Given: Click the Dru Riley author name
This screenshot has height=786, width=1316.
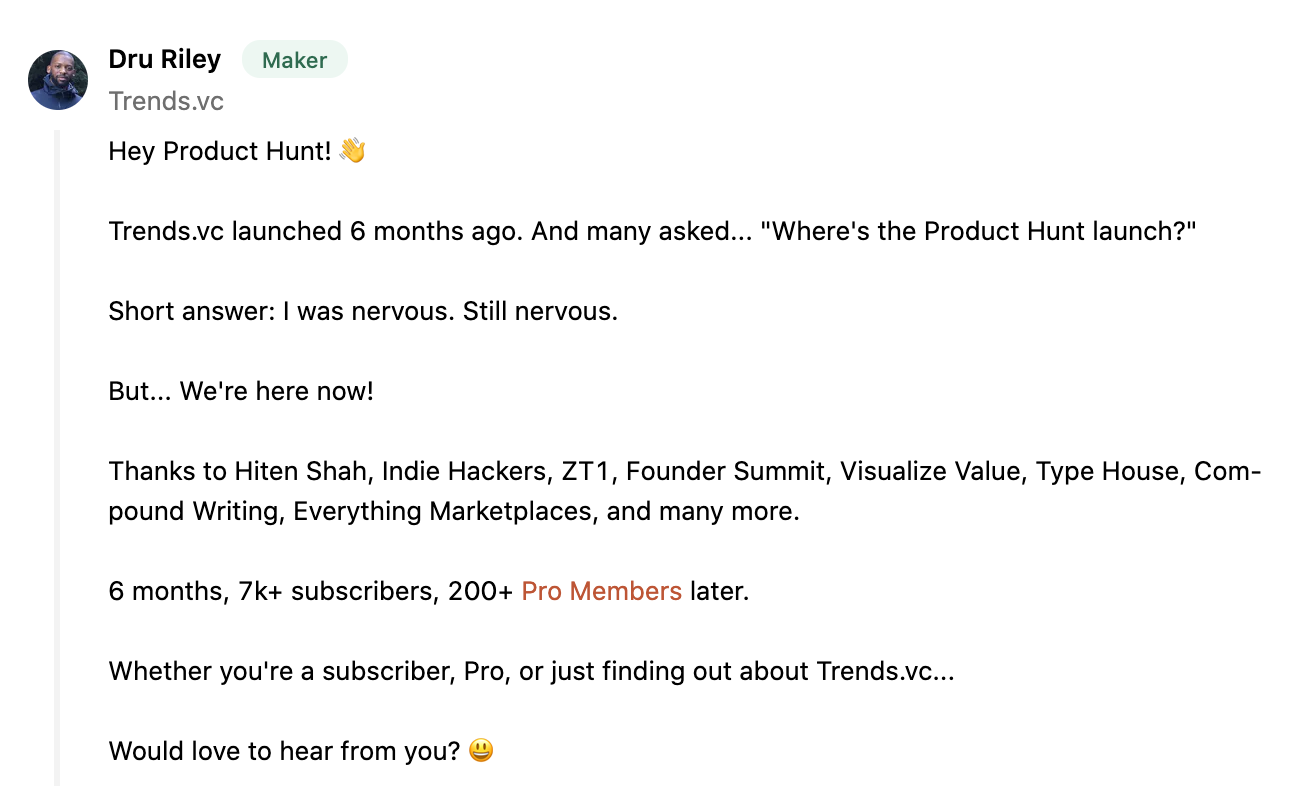Looking at the screenshot, I should point(165,60).
